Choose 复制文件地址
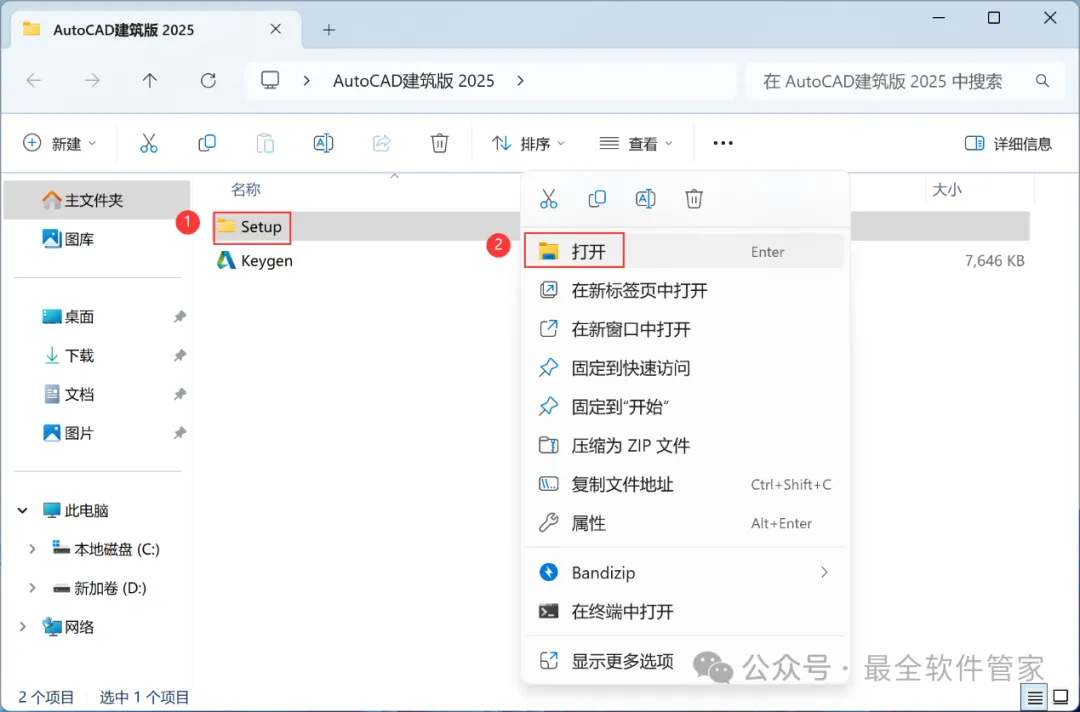1080x712 pixels. coord(685,484)
